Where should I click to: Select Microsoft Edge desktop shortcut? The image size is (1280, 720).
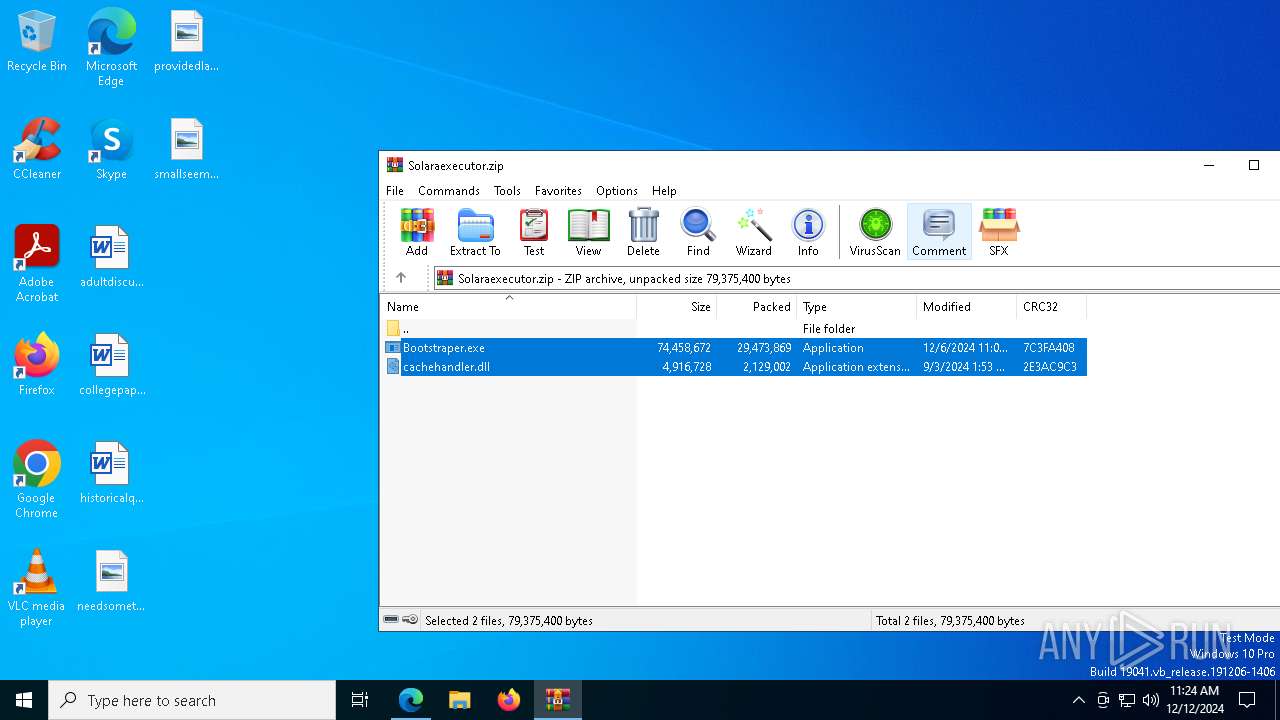111,47
